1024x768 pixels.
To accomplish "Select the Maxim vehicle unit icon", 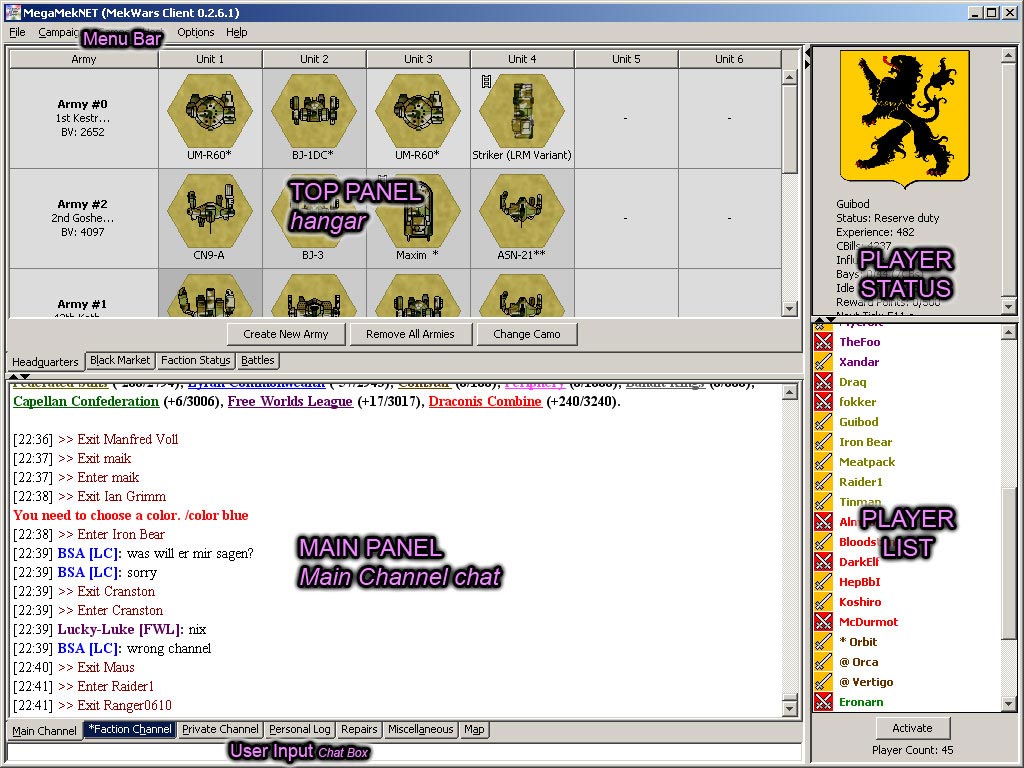I will click(x=418, y=212).
